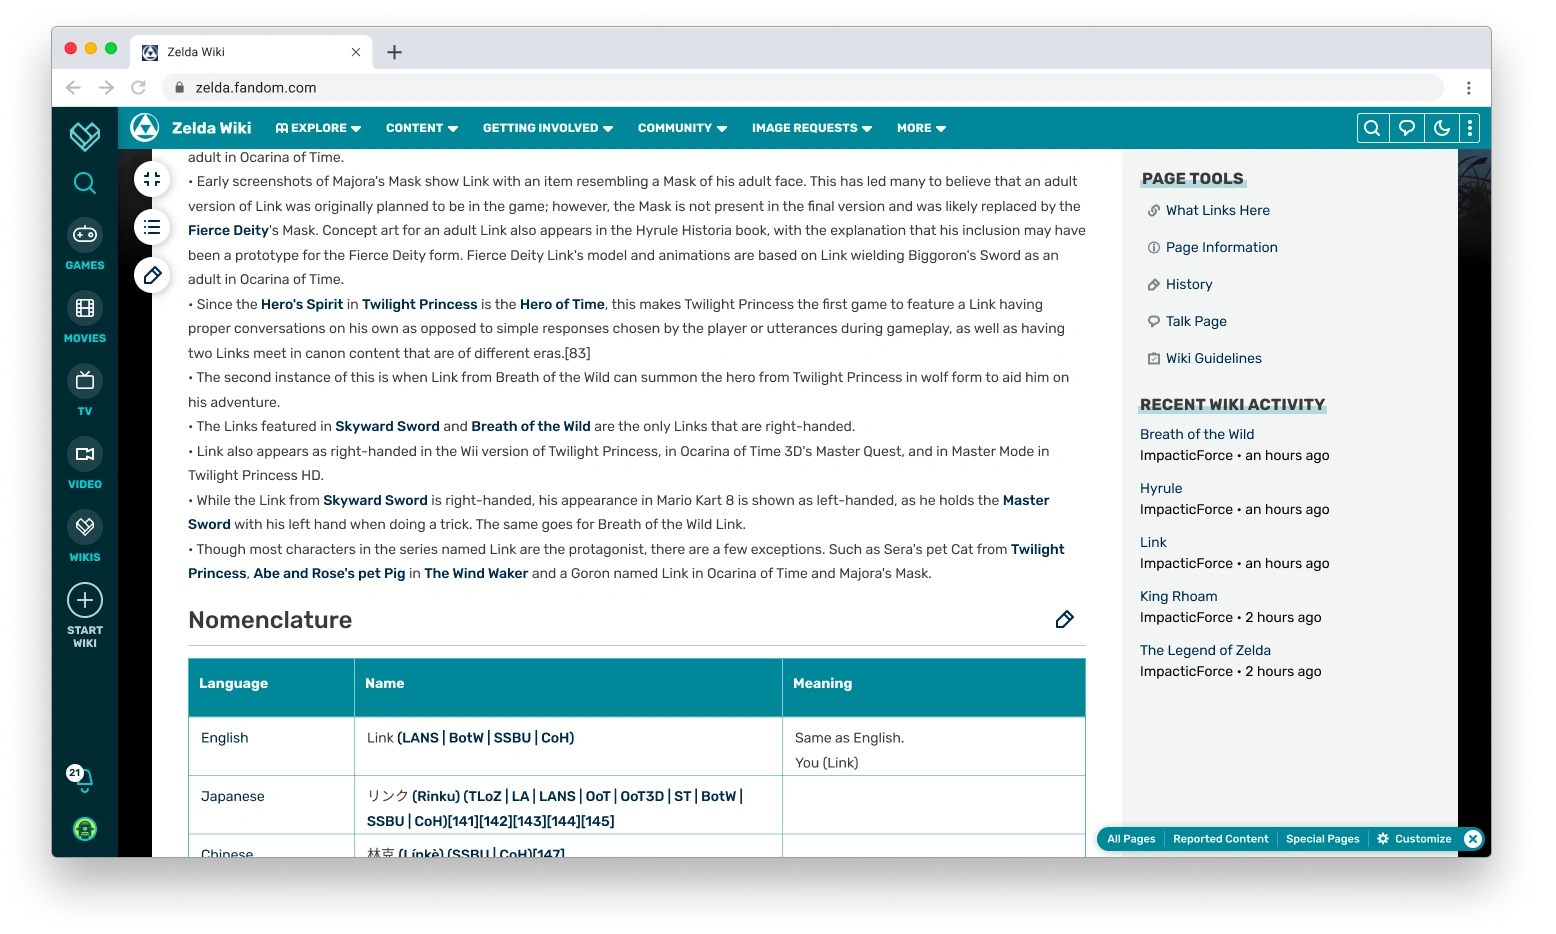The height and width of the screenshot is (934, 1556).
Task: Open a new browser tab
Action: coord(395,52)
